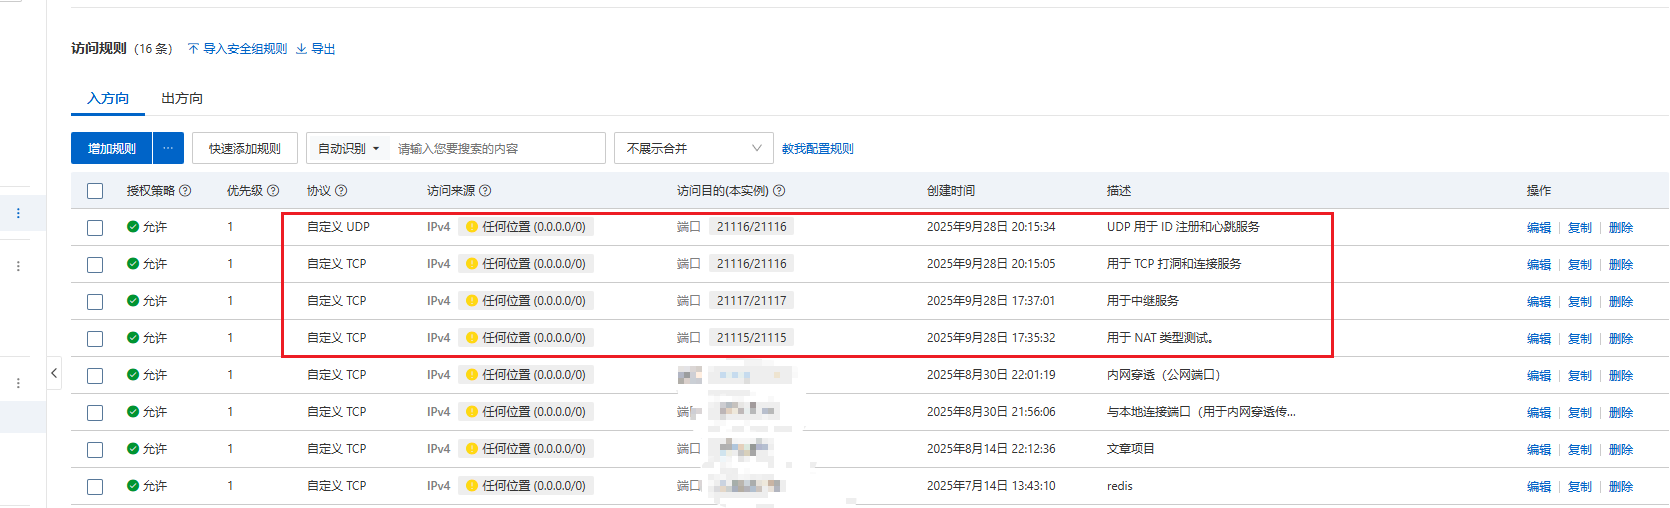Screen dimensions: 1670x508
Task: Click help icon beside 访问目的(本实例) header
Action: (x=779, y=191)
